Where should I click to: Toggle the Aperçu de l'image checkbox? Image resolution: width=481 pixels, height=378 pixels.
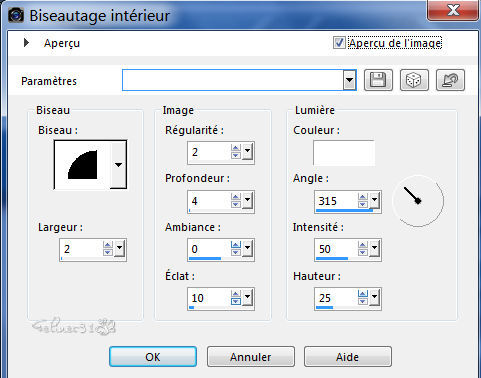(x=339, y=43)
